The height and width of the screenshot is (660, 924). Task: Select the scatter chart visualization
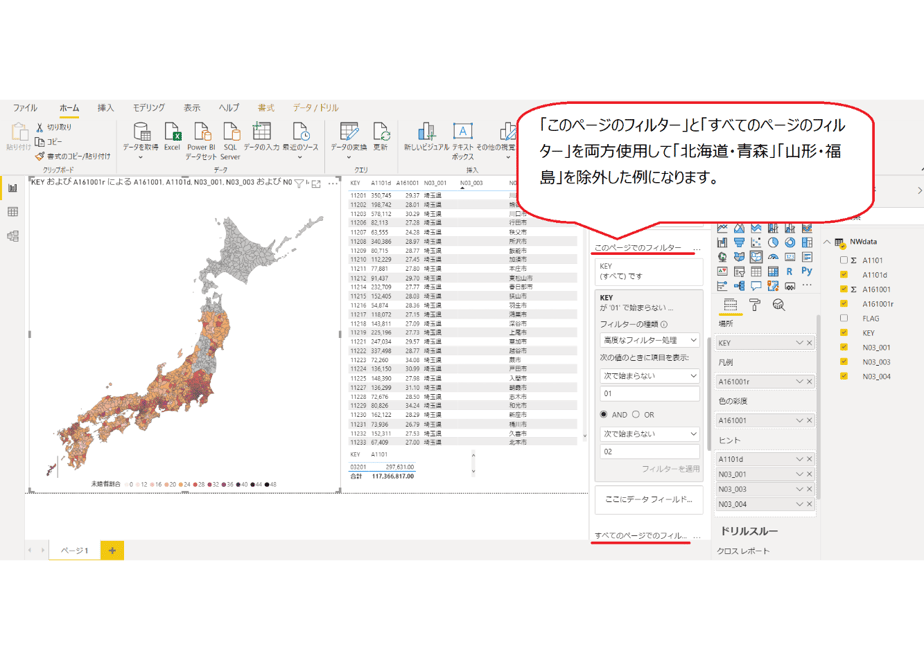point(756,242)
